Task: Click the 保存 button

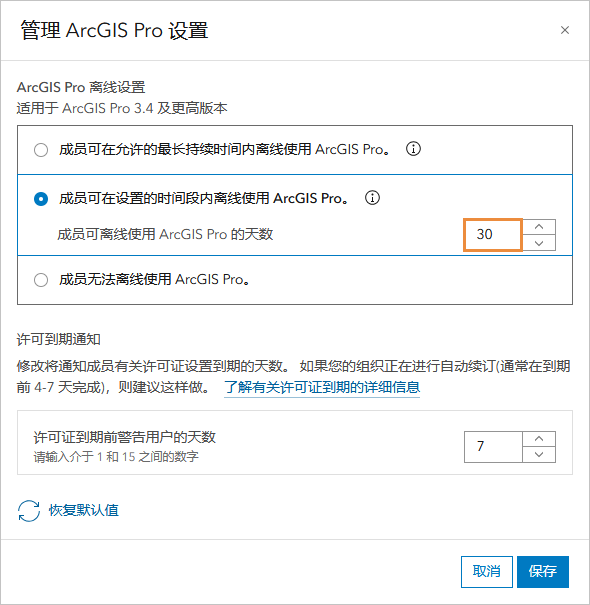Action: tap(543, 572)
